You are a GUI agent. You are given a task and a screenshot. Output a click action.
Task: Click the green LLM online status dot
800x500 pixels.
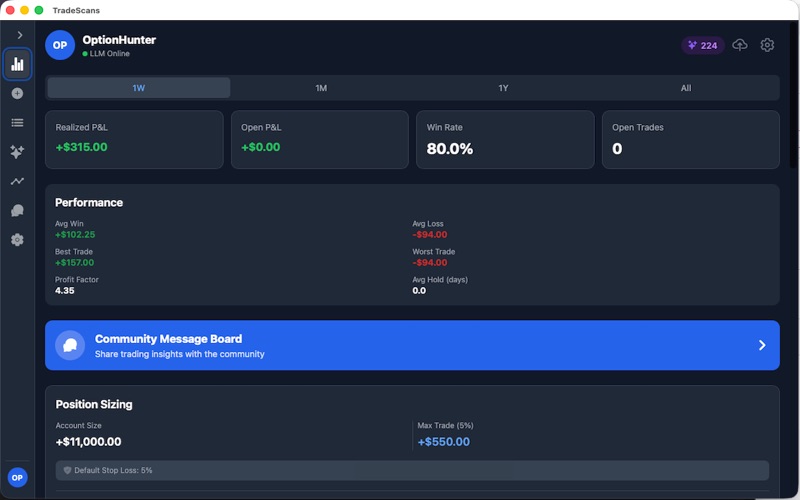(85, 54)
